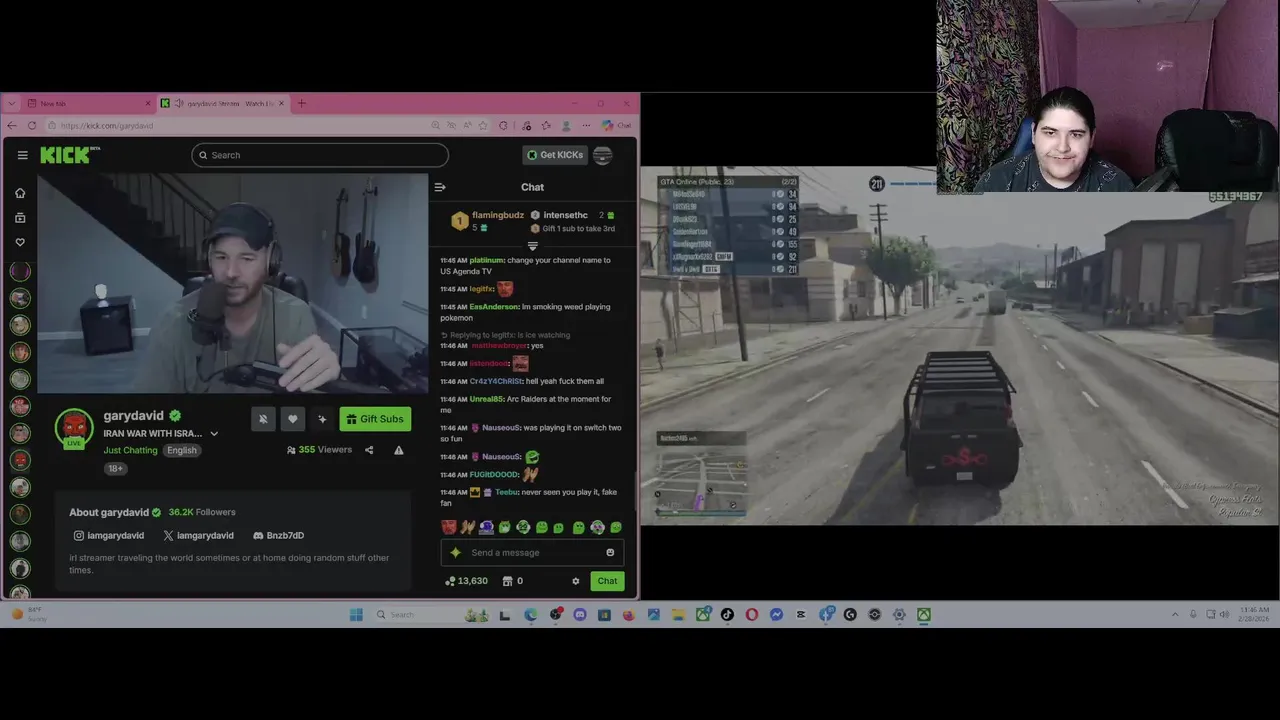Viewport: 1280px width, 720px height.
Task: Click the KICK logo
Action: (x=70, y=155)
